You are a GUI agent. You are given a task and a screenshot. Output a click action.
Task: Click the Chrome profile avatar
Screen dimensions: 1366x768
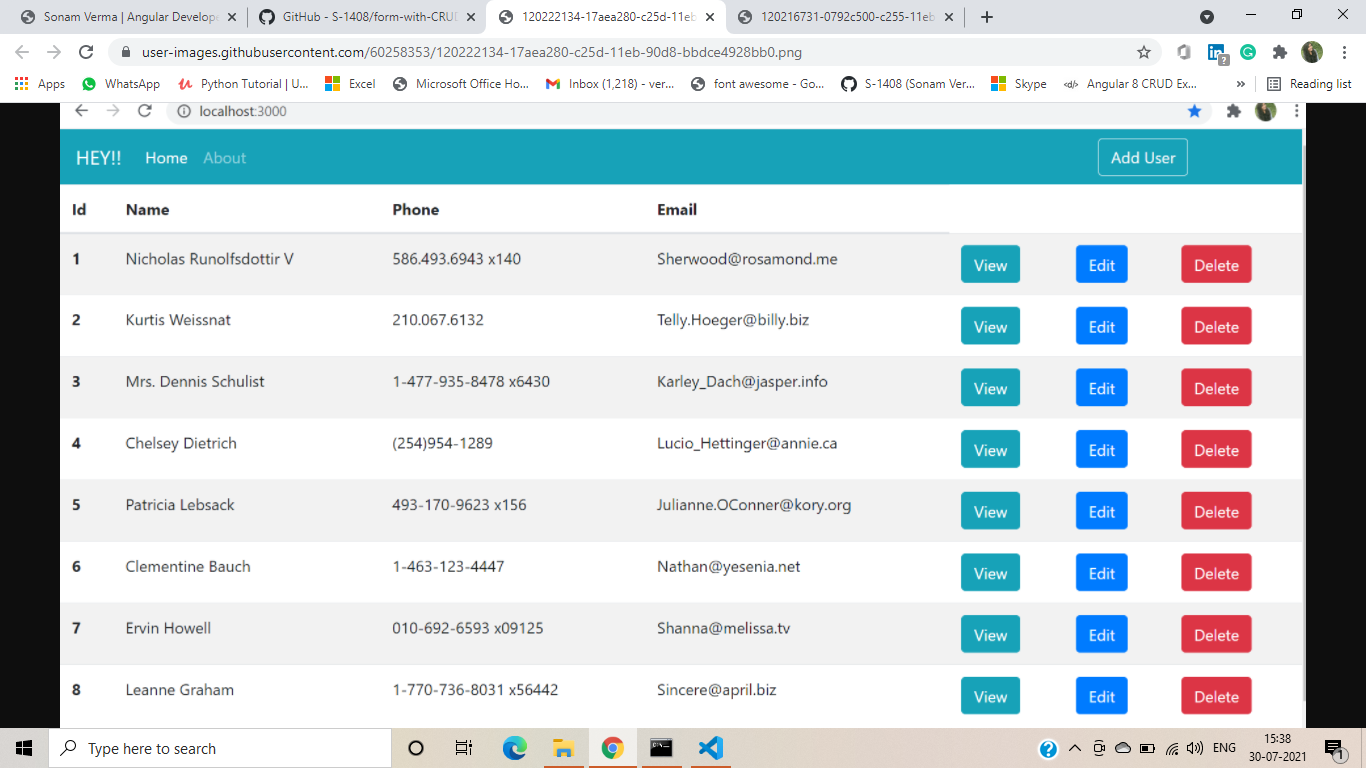click(x=1313, y=51)
